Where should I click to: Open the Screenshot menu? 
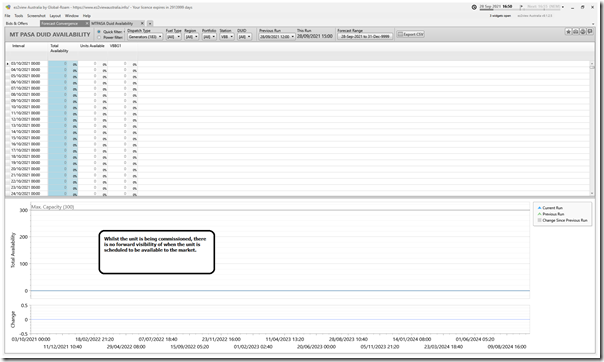tap(36, 16)
